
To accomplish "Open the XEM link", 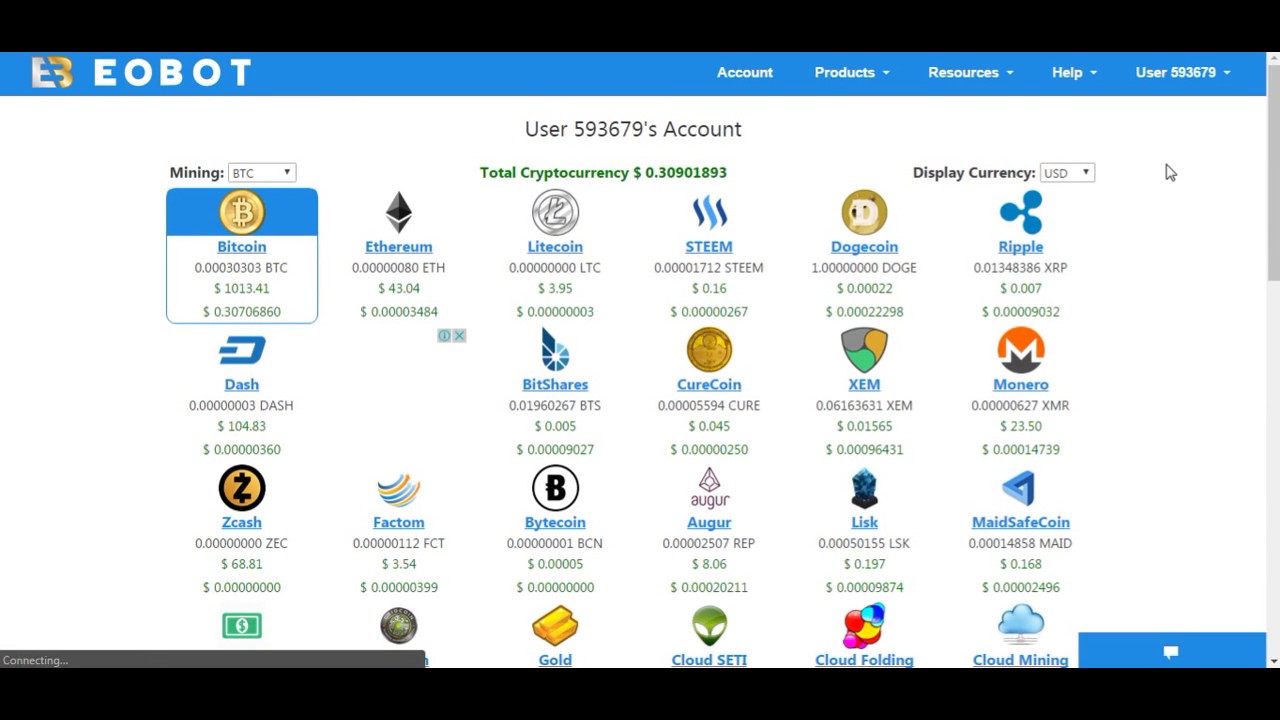I will pyautogui.click(x=864, y=384).
